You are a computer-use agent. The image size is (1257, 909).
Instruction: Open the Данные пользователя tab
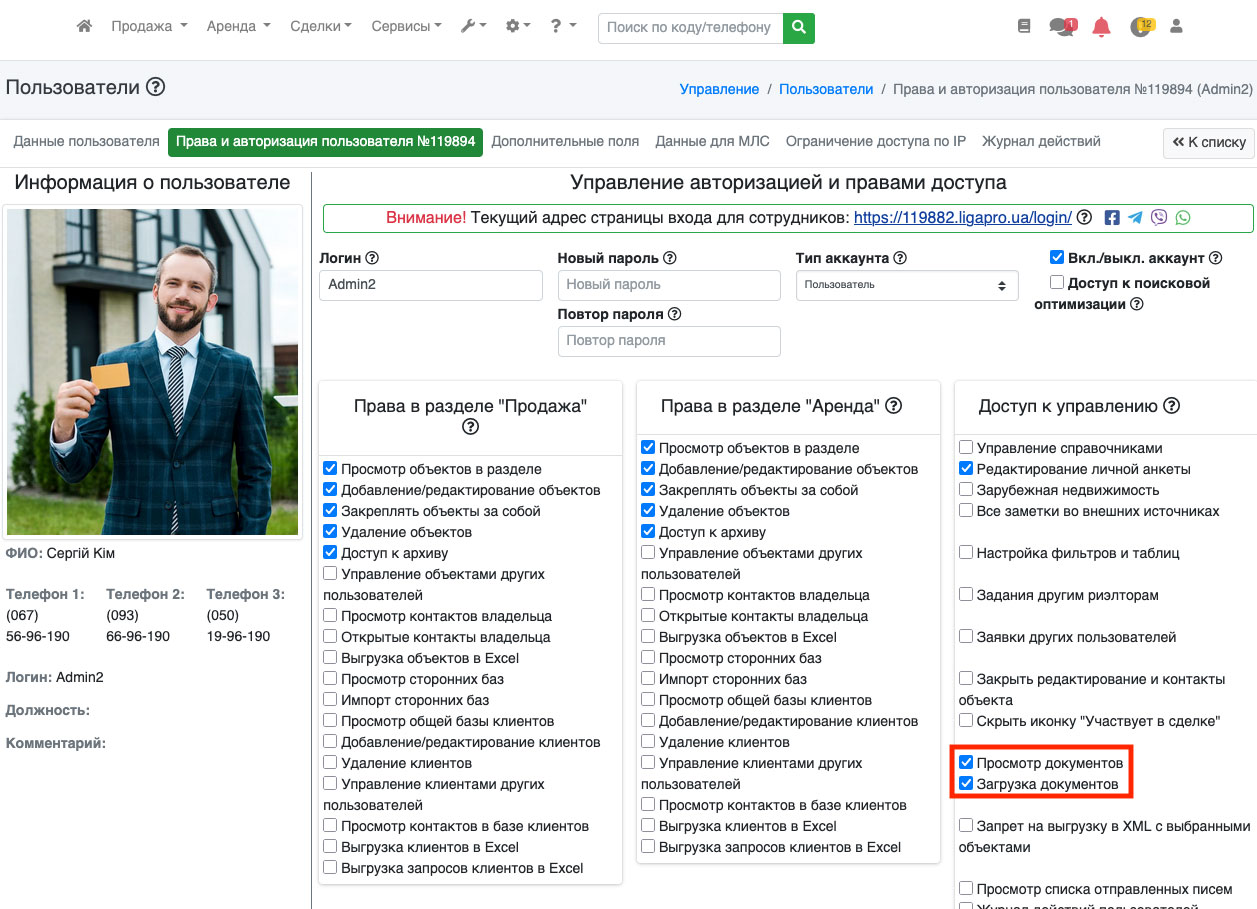click(86, 142)
